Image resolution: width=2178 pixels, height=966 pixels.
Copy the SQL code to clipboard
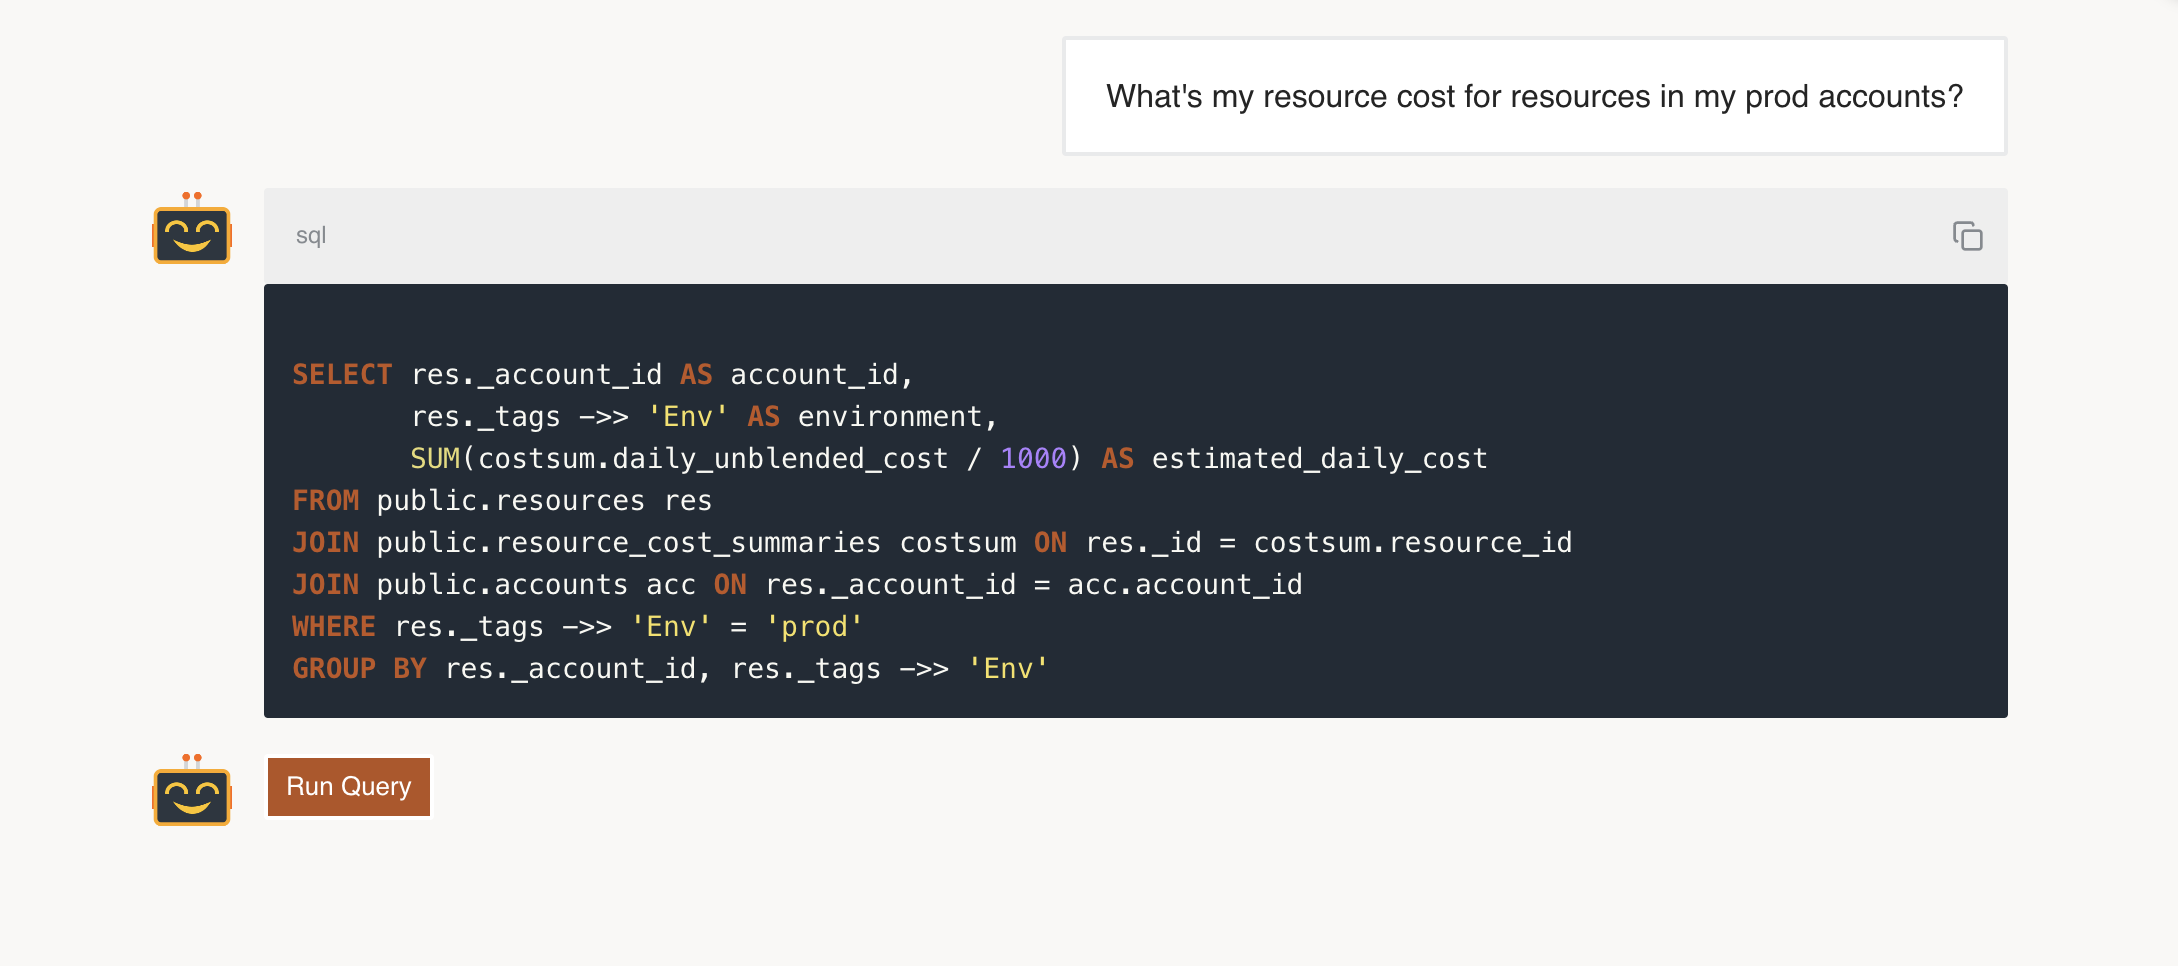[1966, 236]
